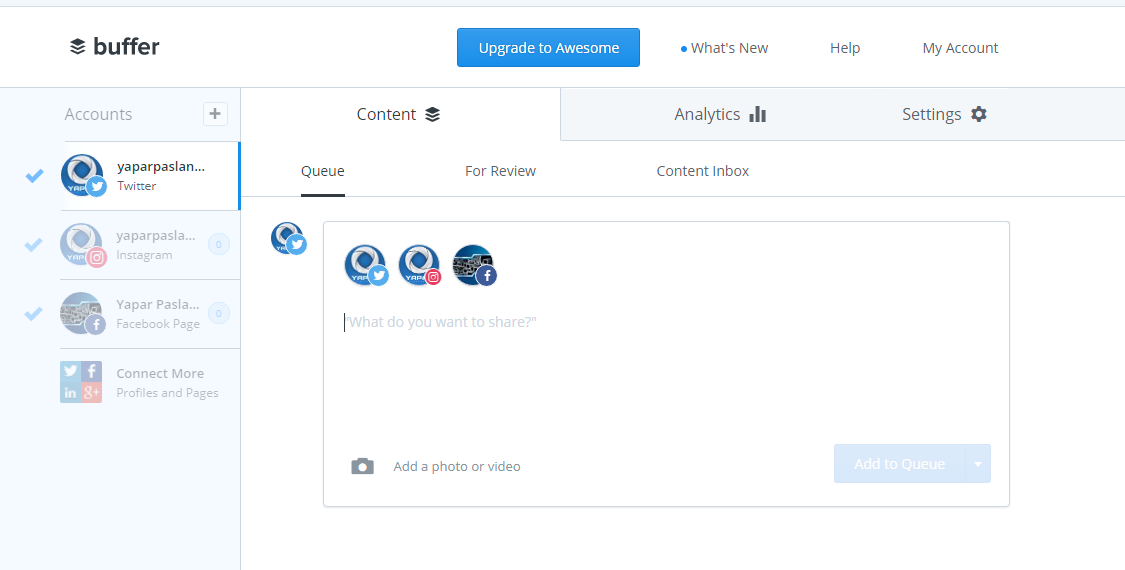1125x570 pixels.
Task: Switch to the Queue sub-tab
Action: pyautogui.click(x=323, y=171)
